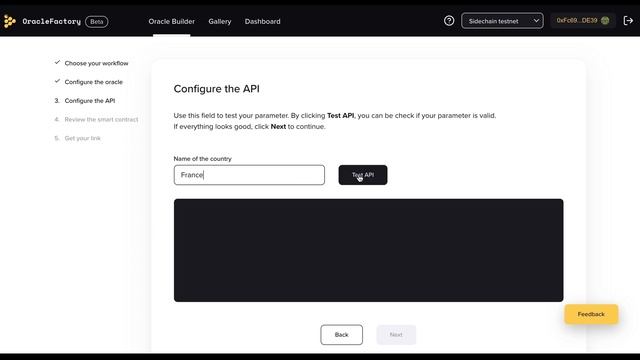This screenshot has width=640, height=360.
Task: Go to the Dashboard tab
Action: pos(262,21)
